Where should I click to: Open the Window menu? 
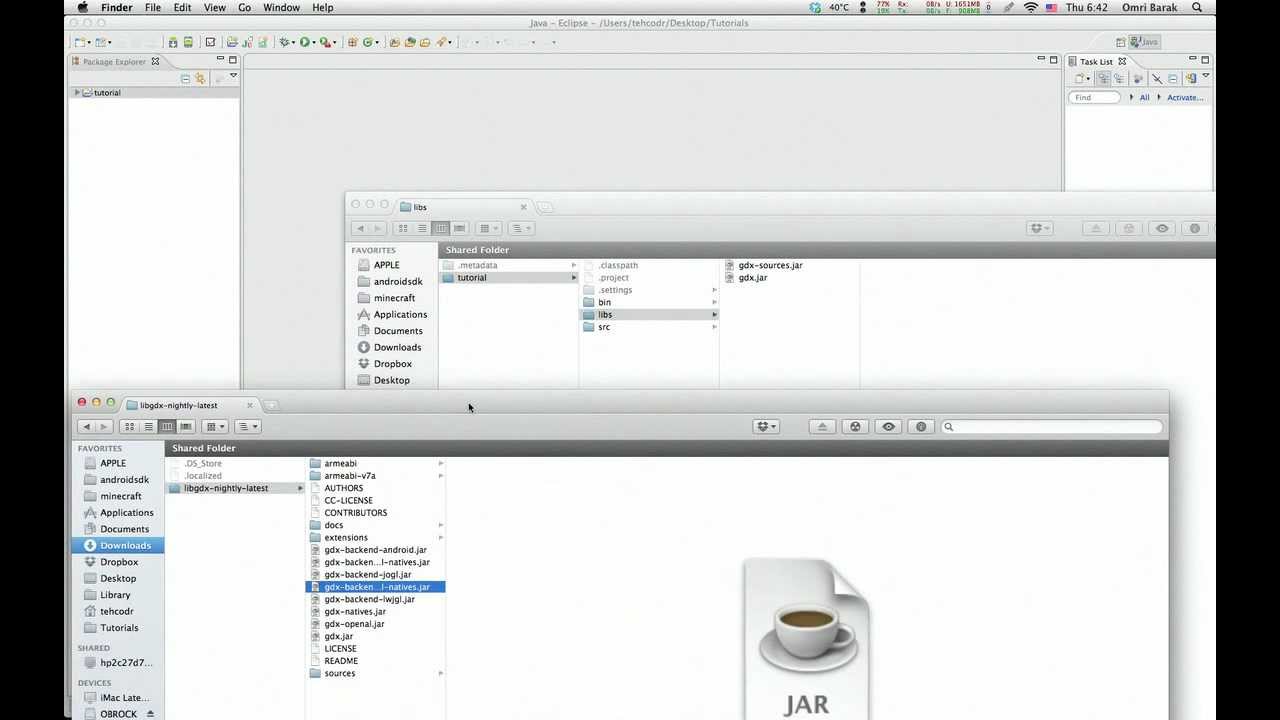click(x=281, y=7)
